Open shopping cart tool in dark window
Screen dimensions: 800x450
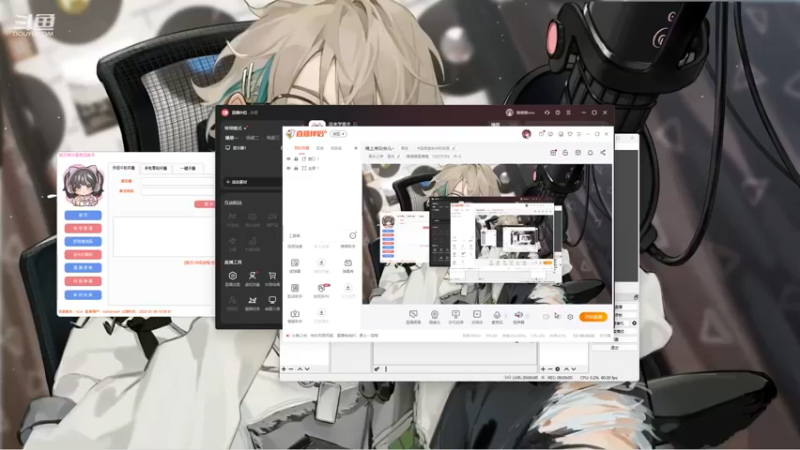pos(272,278)
